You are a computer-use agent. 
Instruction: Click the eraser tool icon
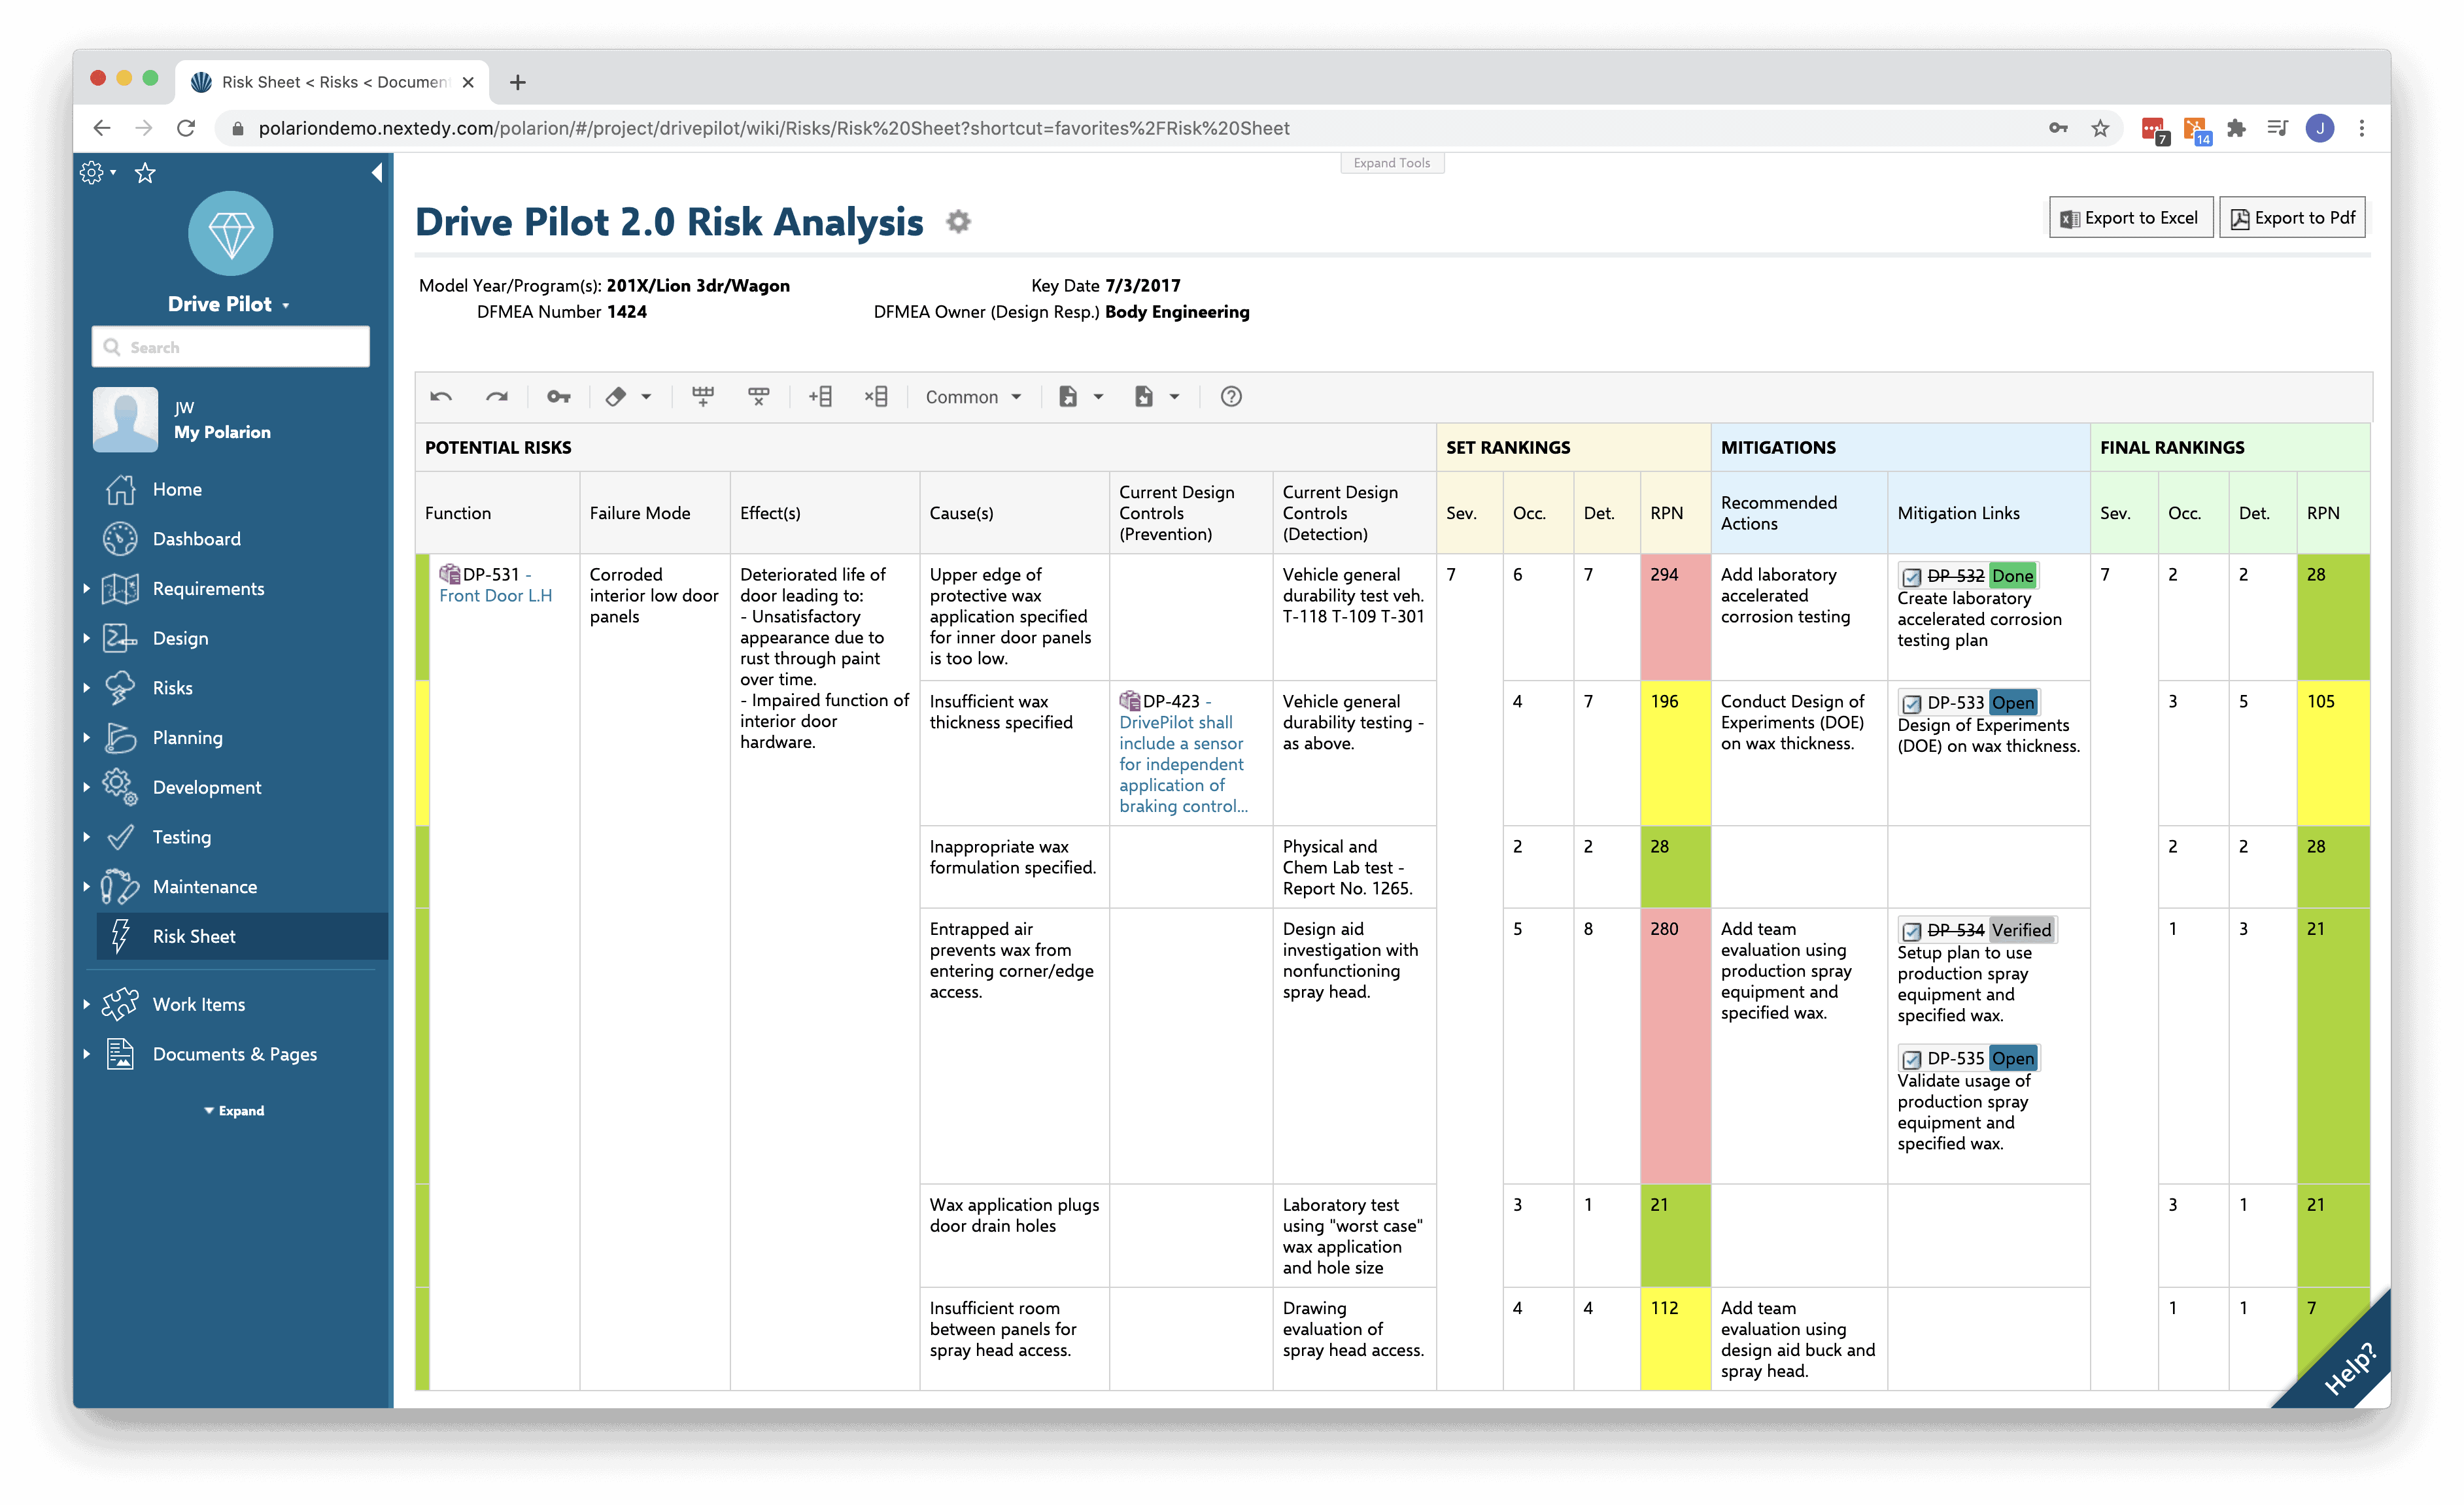[x=618, y=396]
